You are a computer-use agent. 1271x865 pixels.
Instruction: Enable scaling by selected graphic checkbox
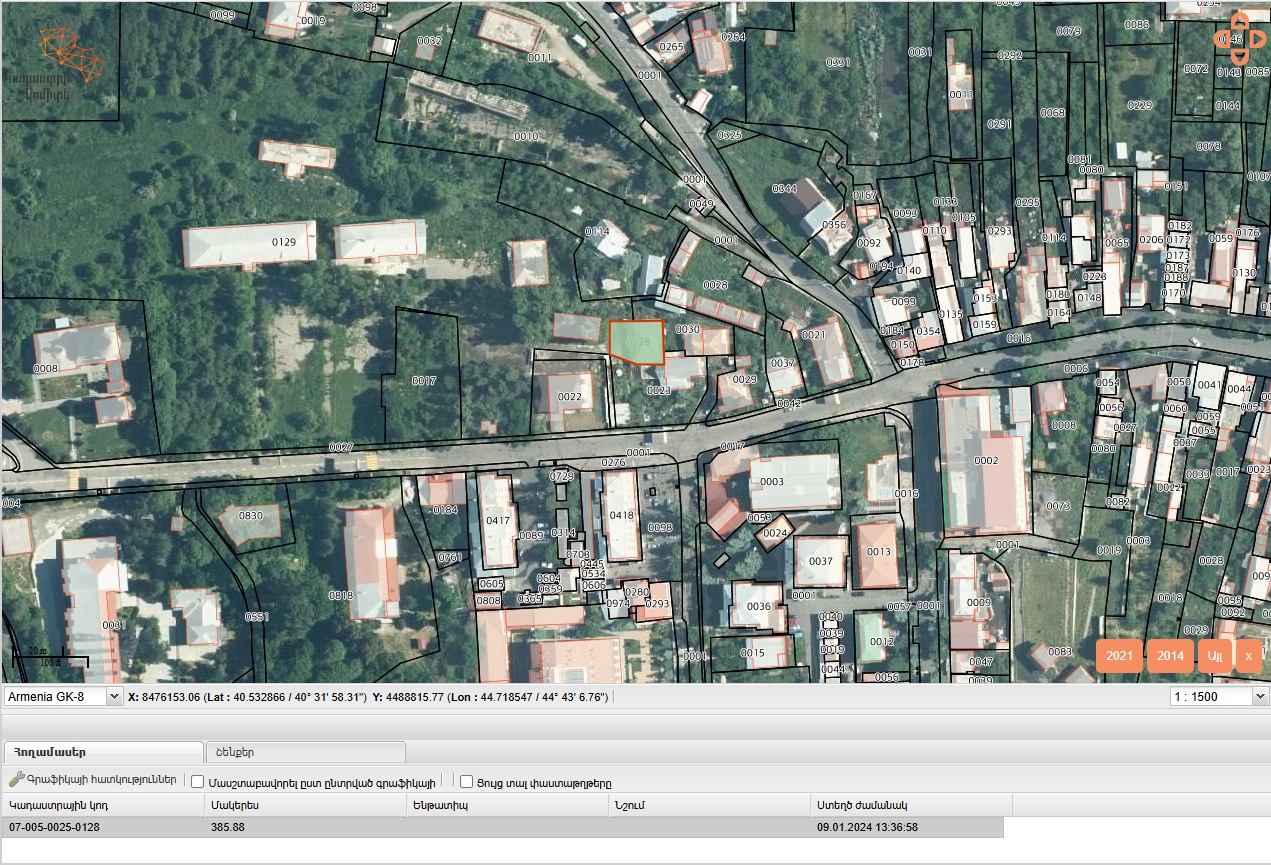tap(198, 782)
